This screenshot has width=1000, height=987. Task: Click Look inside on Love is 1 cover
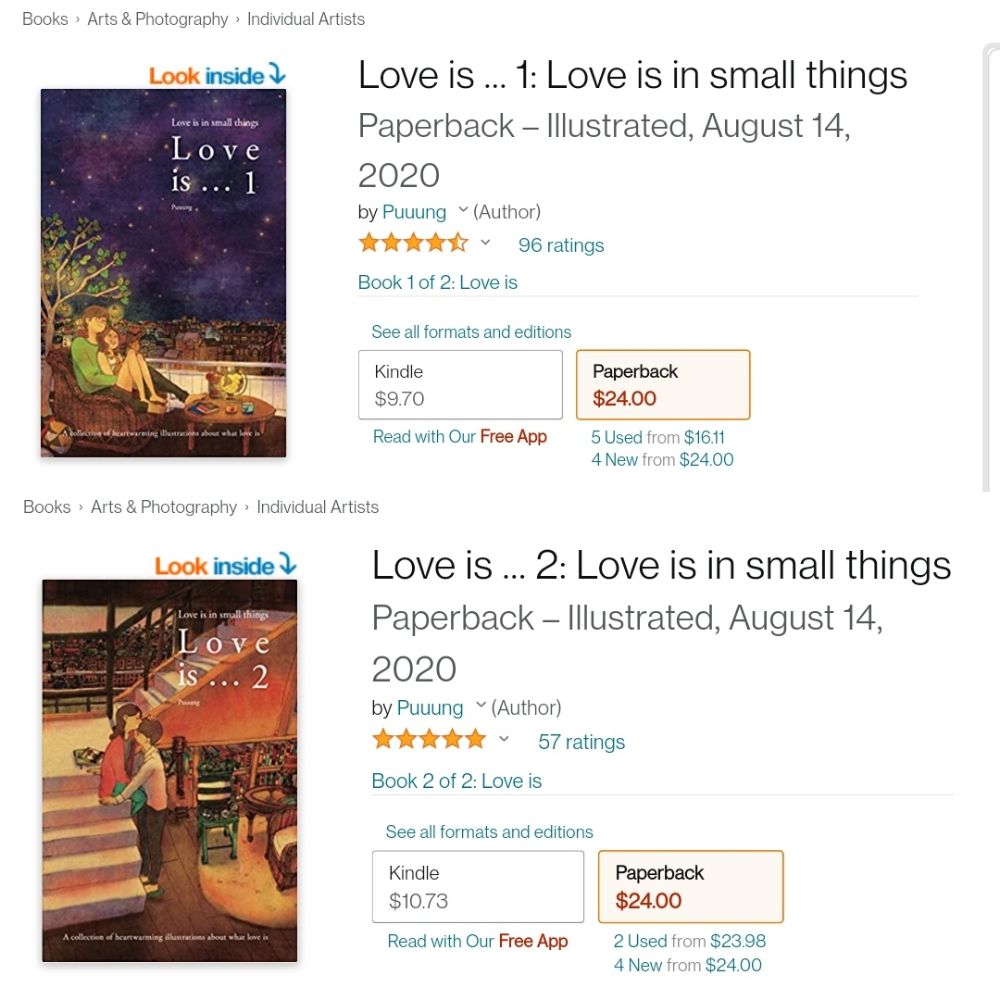(x=217, y=76)
